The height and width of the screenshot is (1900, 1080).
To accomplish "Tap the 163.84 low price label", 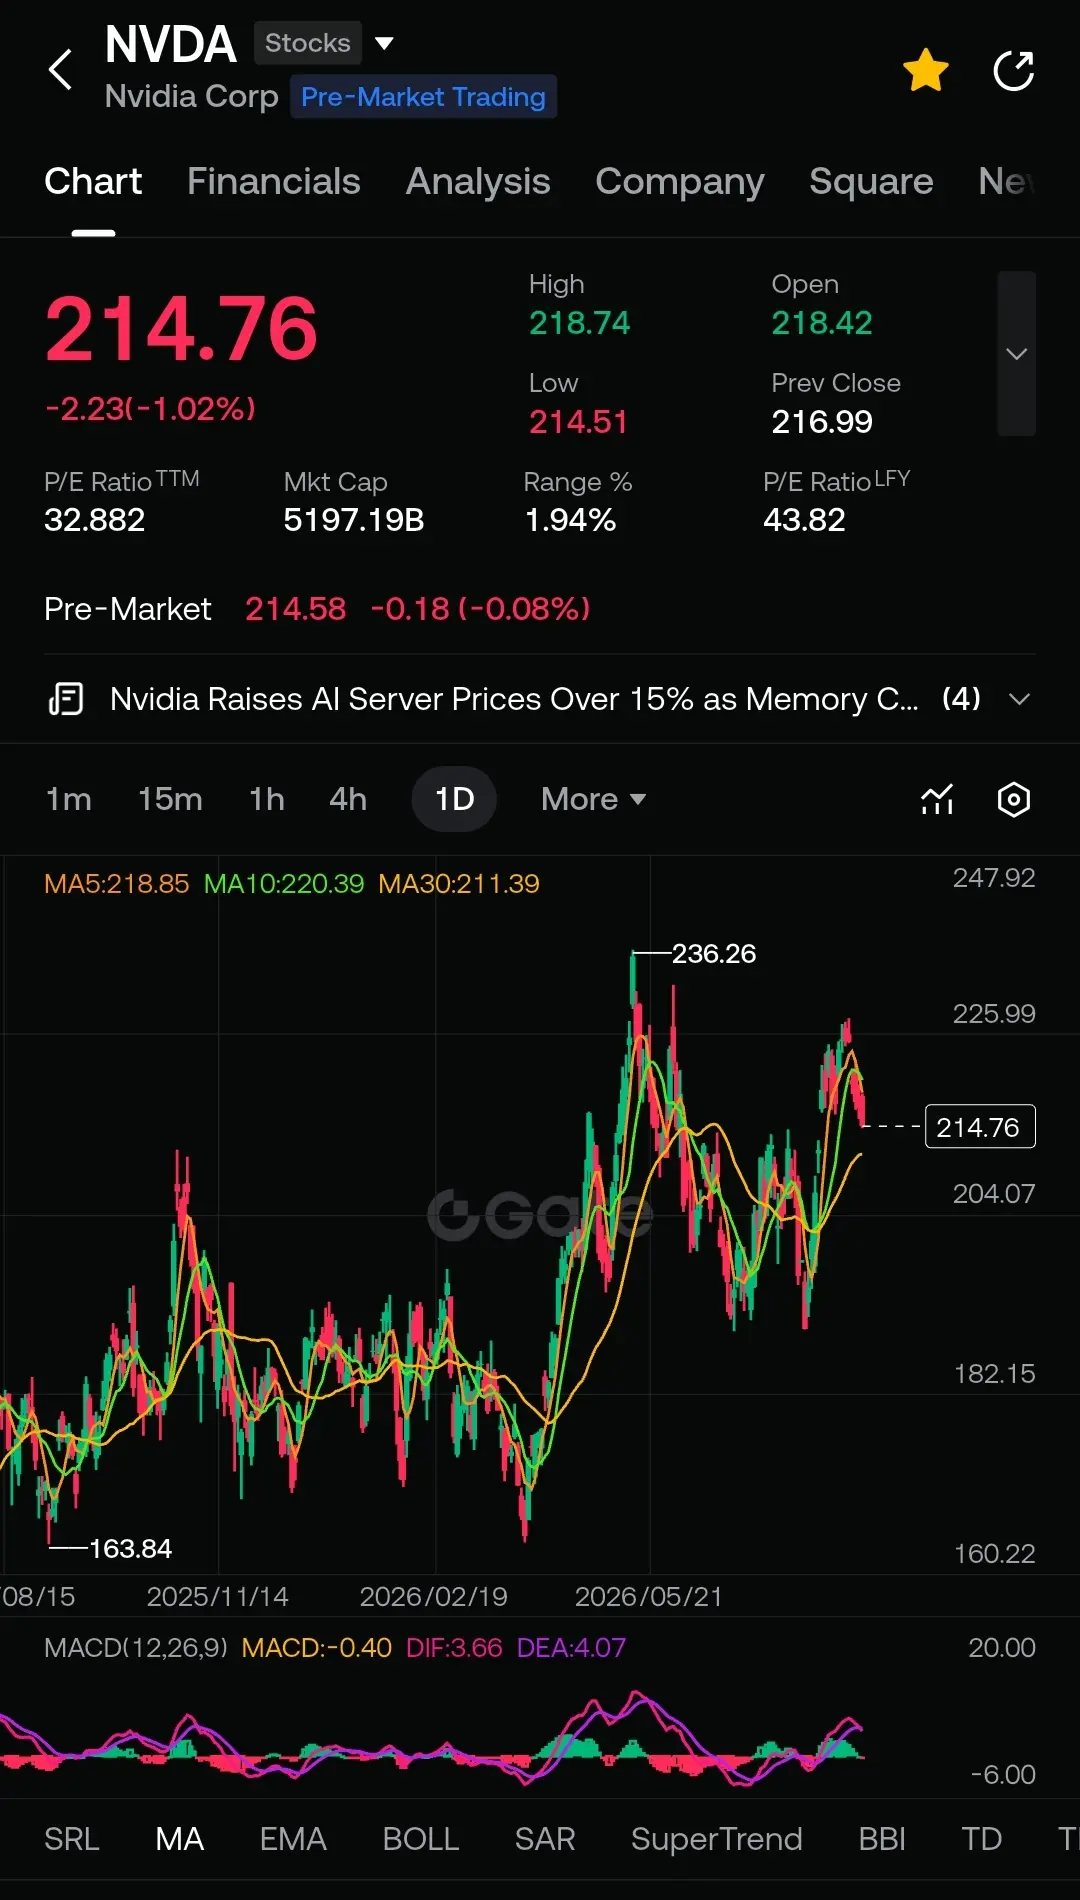I will [131, 1549].
